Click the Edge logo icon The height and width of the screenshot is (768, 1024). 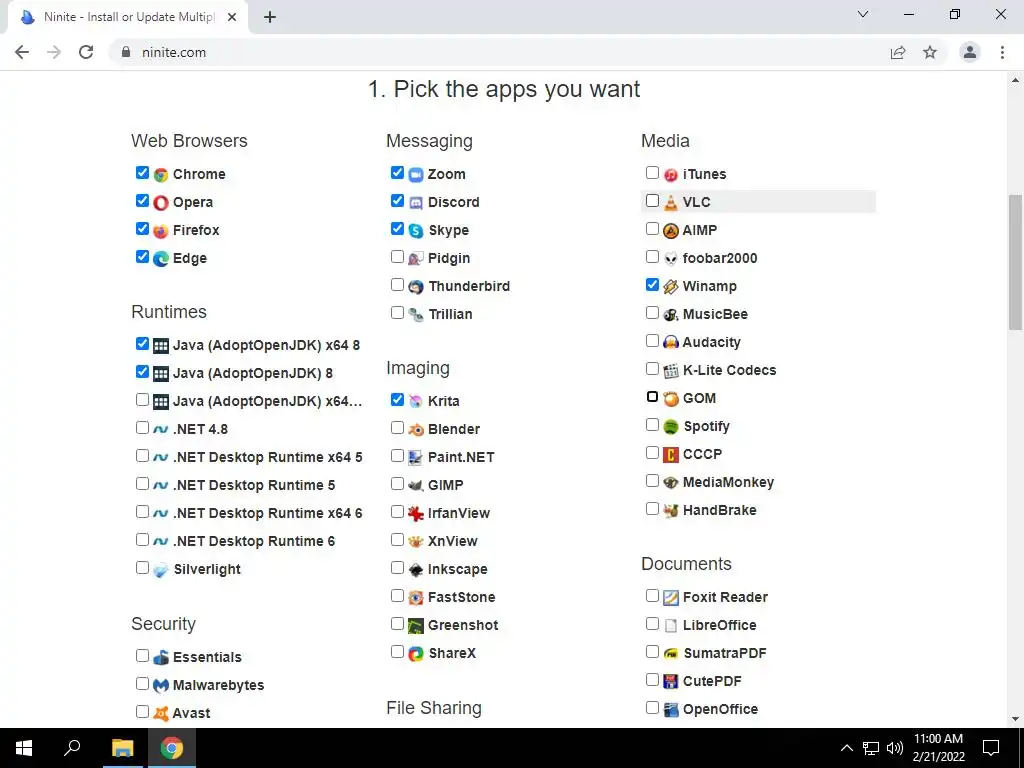pos(161,259)
